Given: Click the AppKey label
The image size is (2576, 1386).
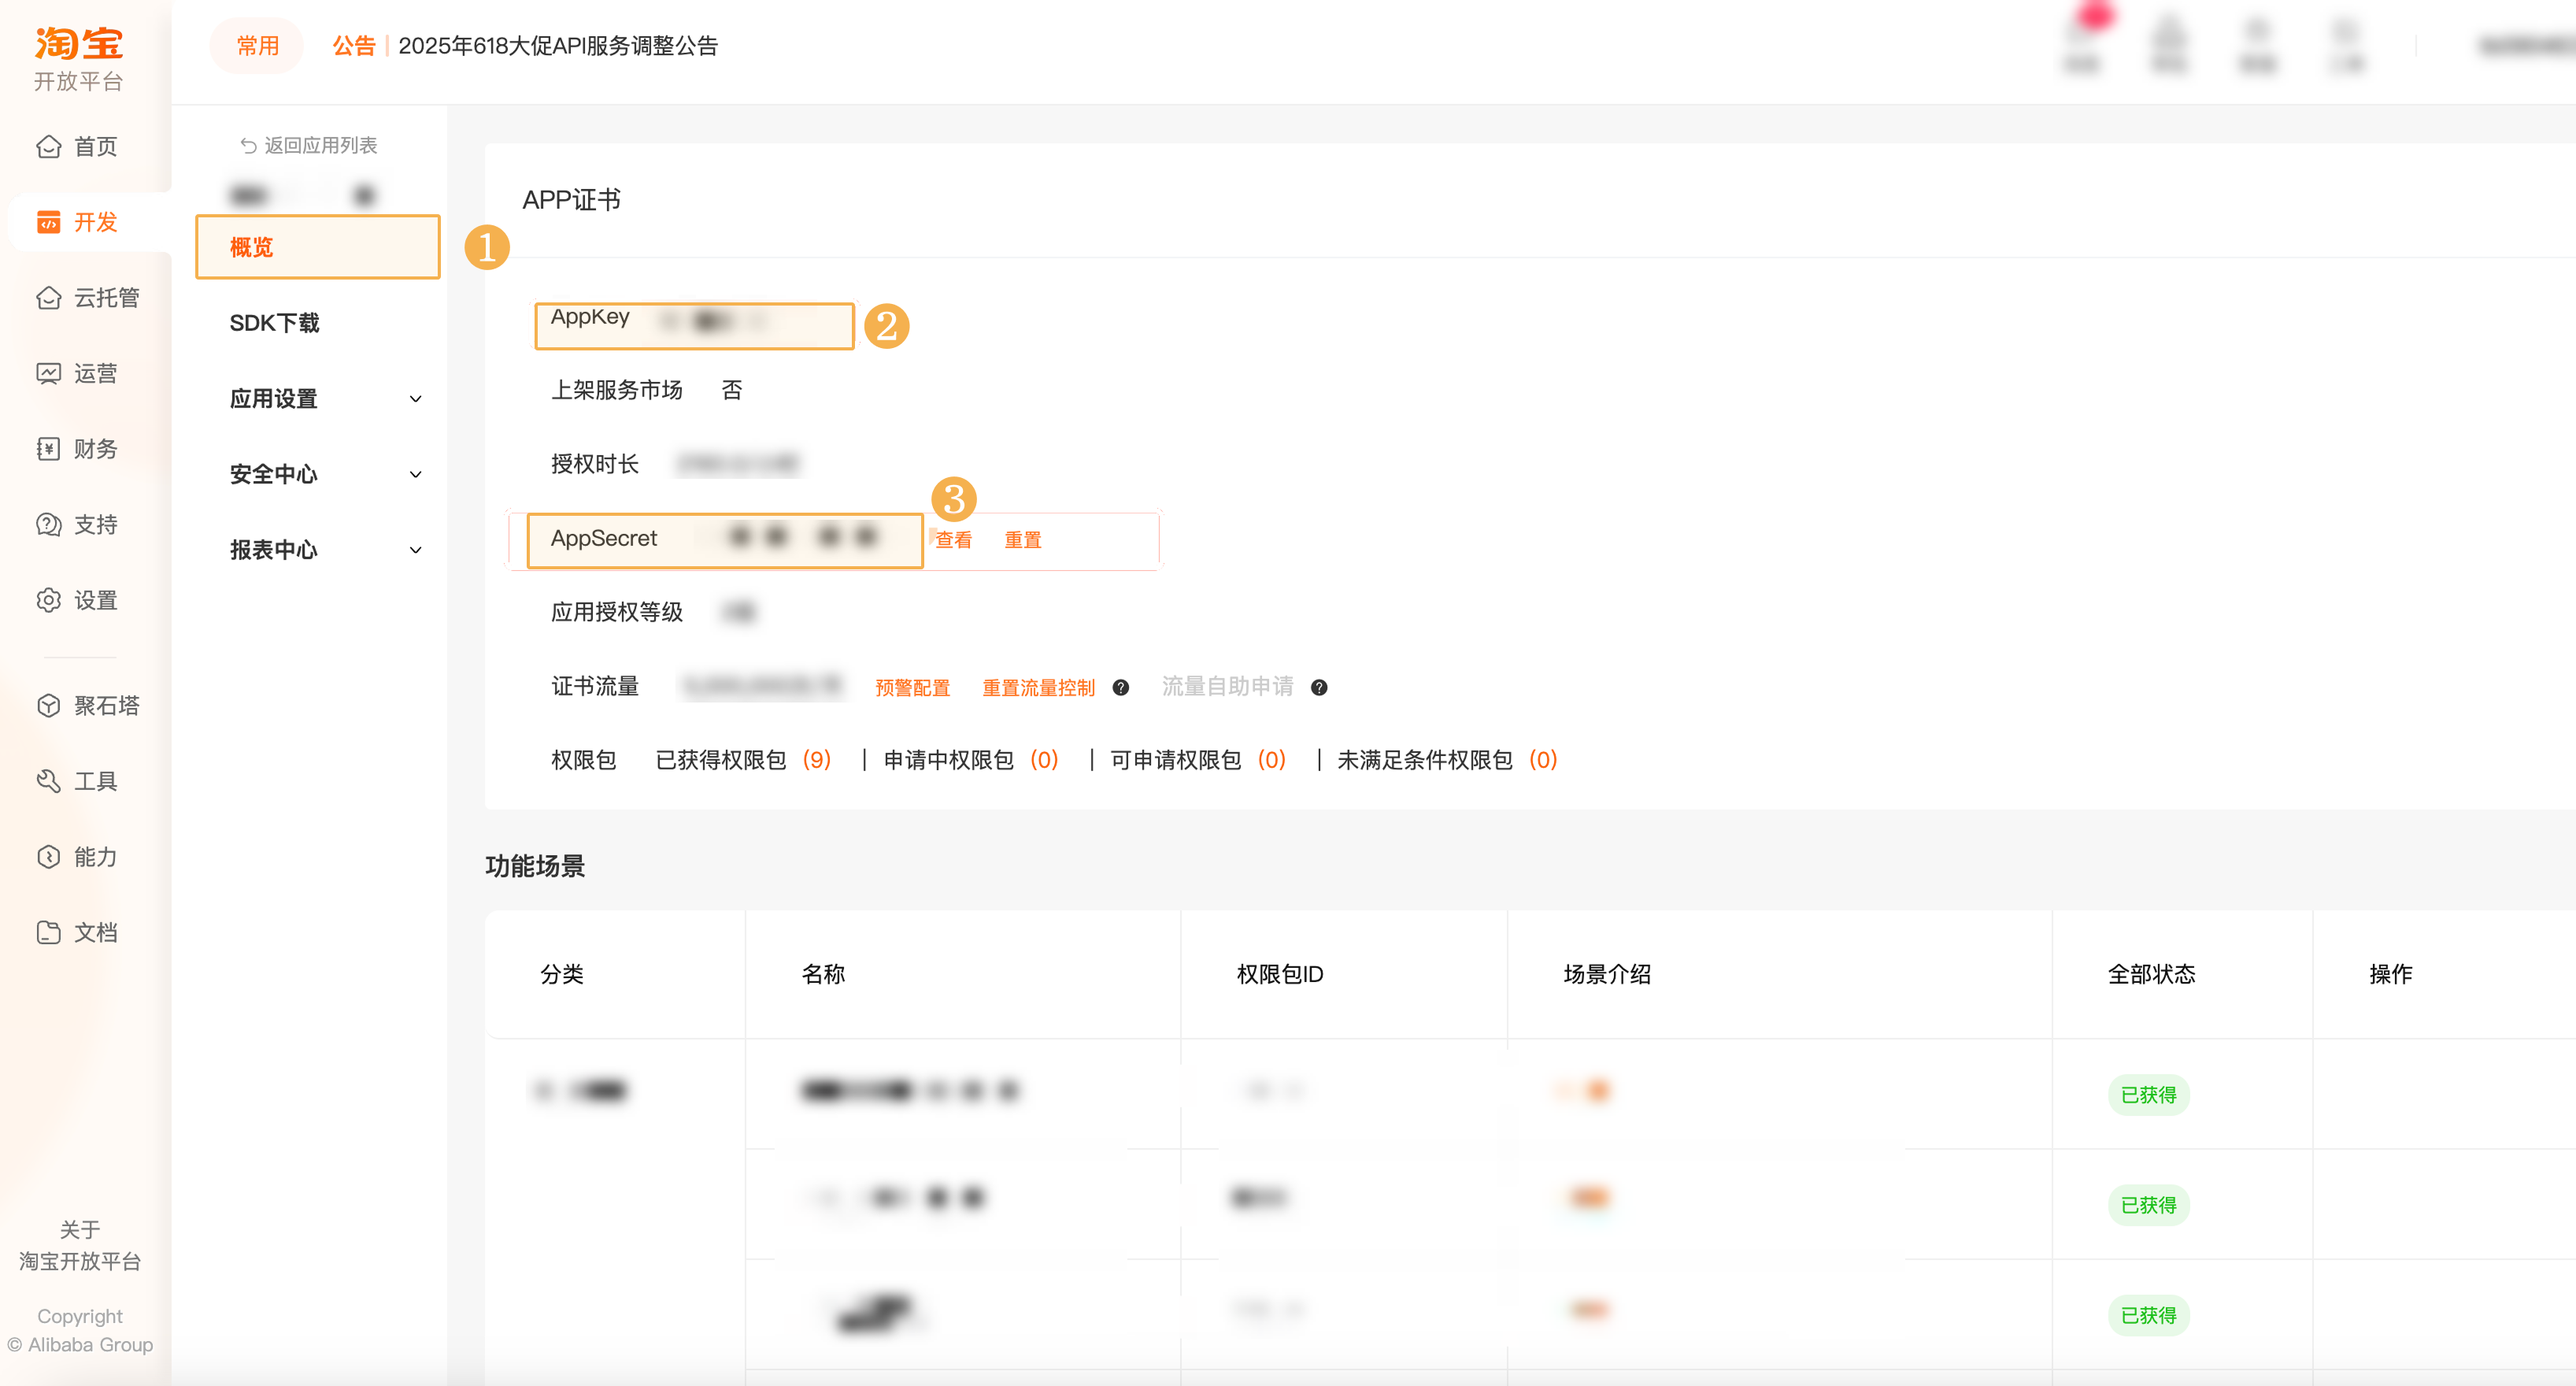Looking at the screenshot, I should 590,317.
